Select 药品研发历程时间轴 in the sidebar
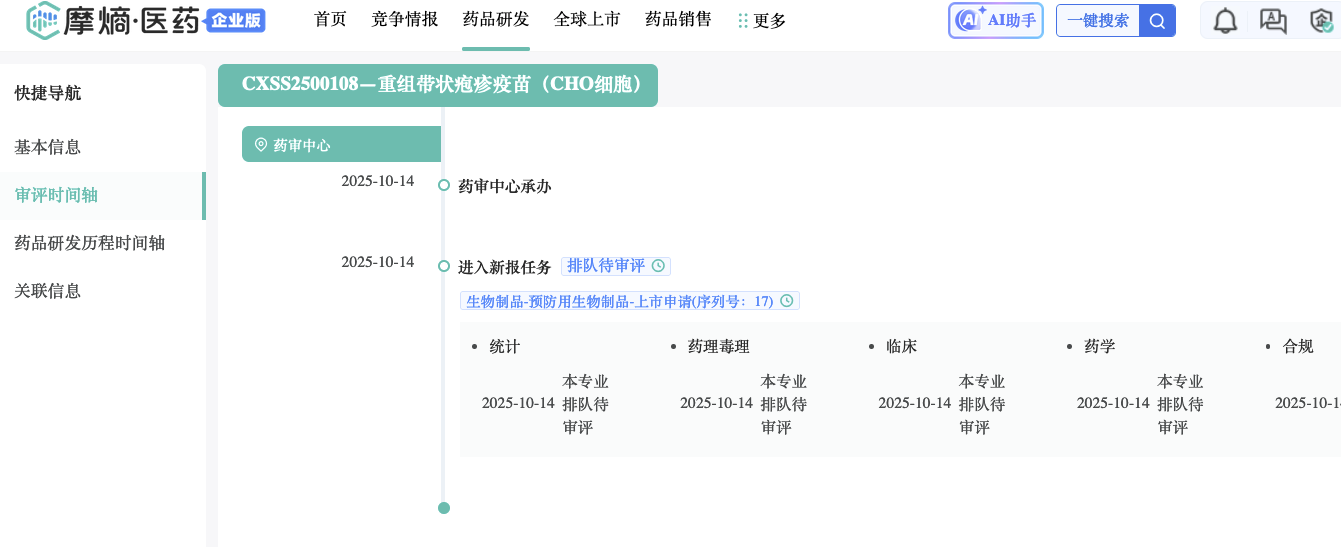The height and width of the screenshot is (547, 1341). 90,243
